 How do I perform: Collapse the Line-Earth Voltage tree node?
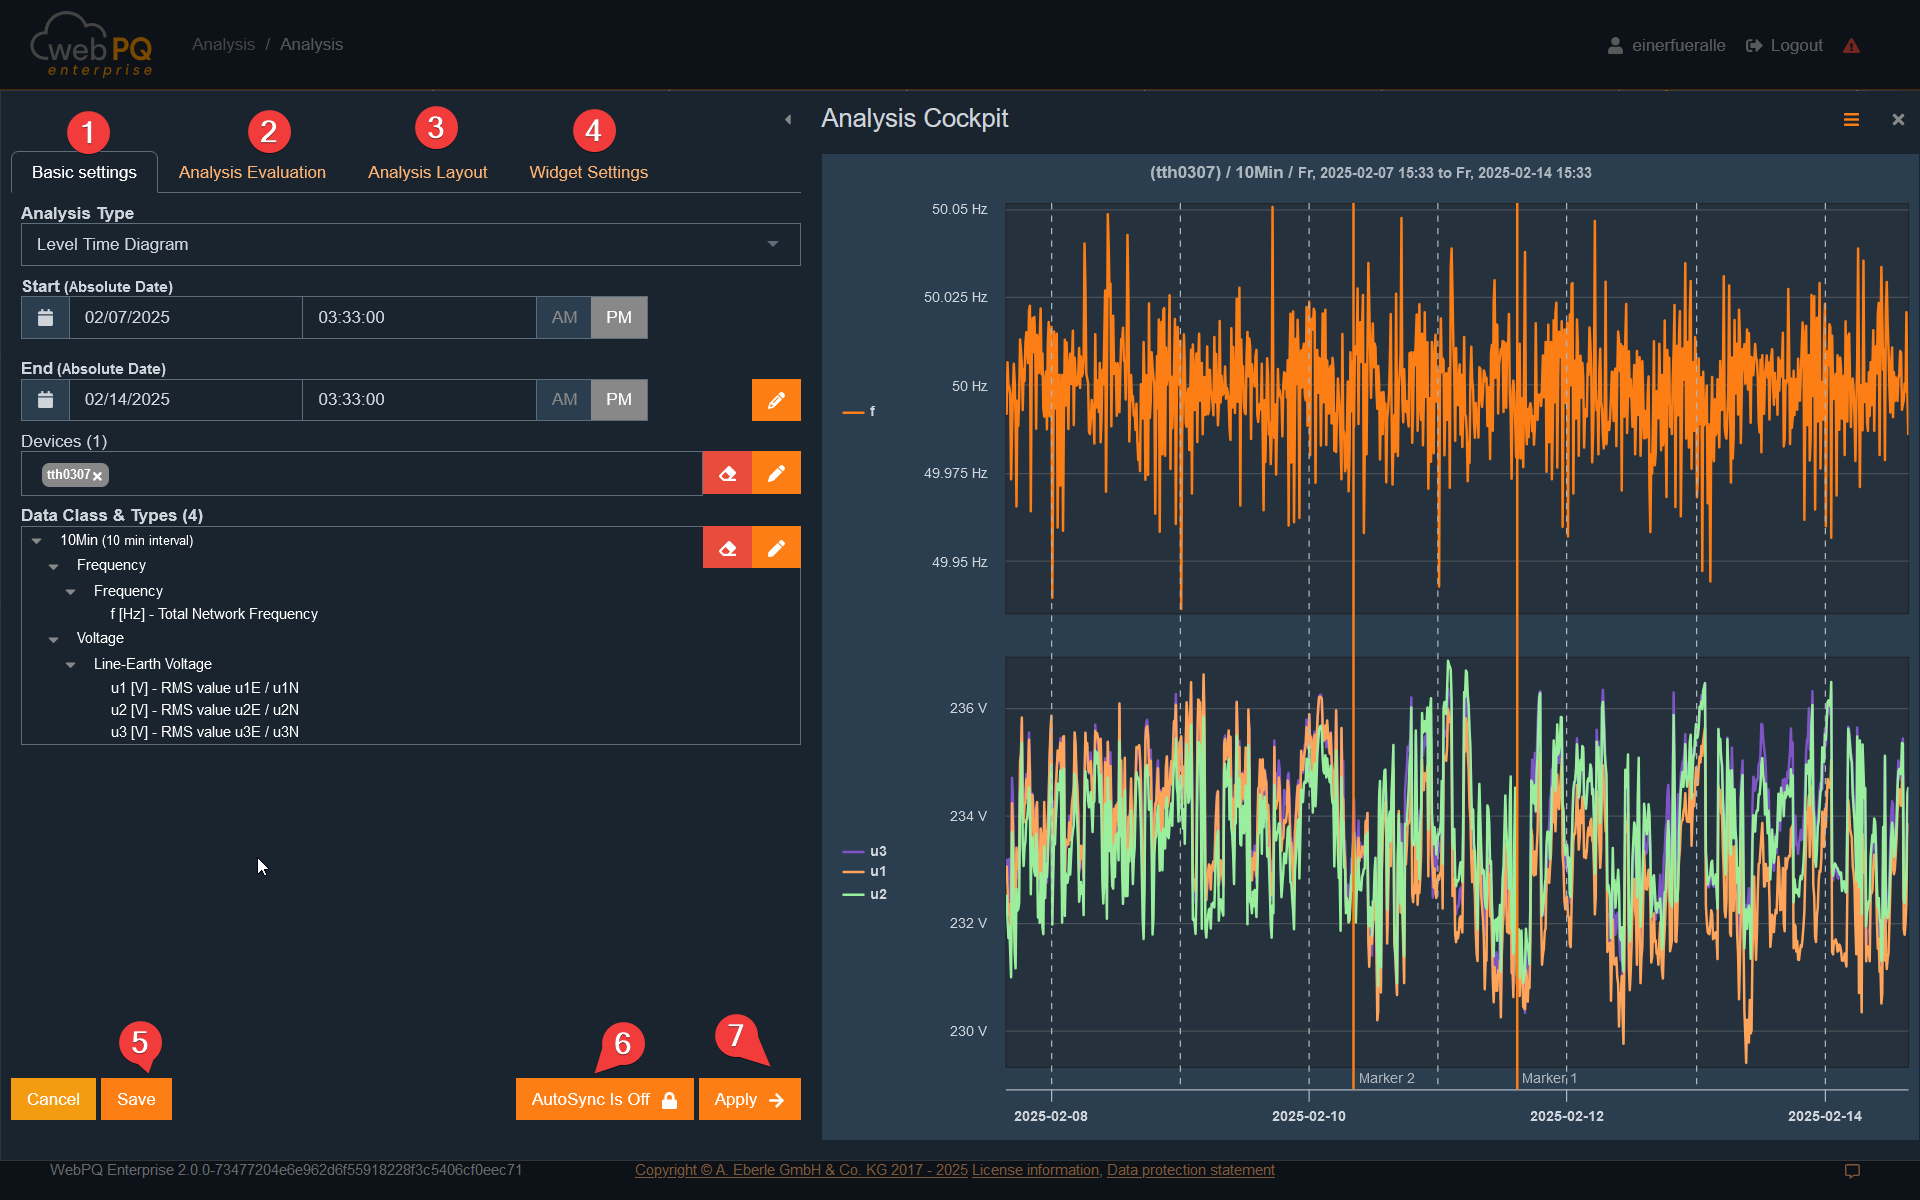69,664
